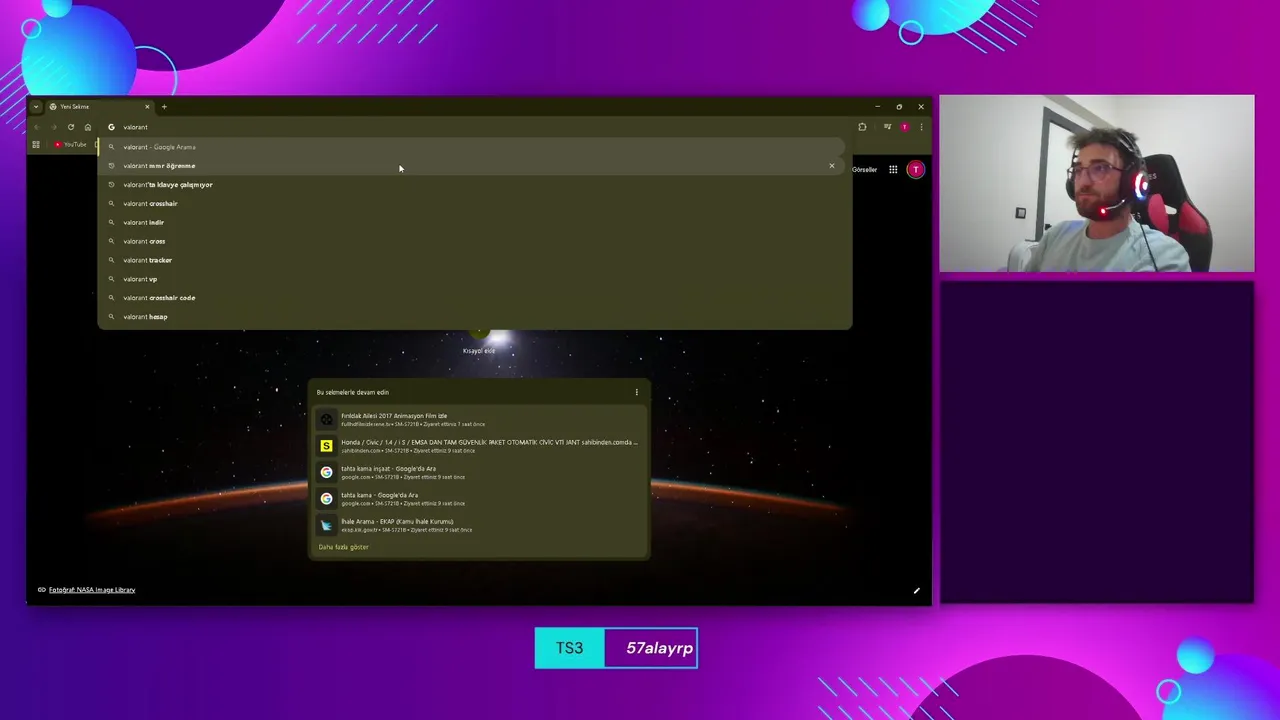Open the toolbar profile avatar T
This screenshot has height=720, width=1280.
(904, 127)
